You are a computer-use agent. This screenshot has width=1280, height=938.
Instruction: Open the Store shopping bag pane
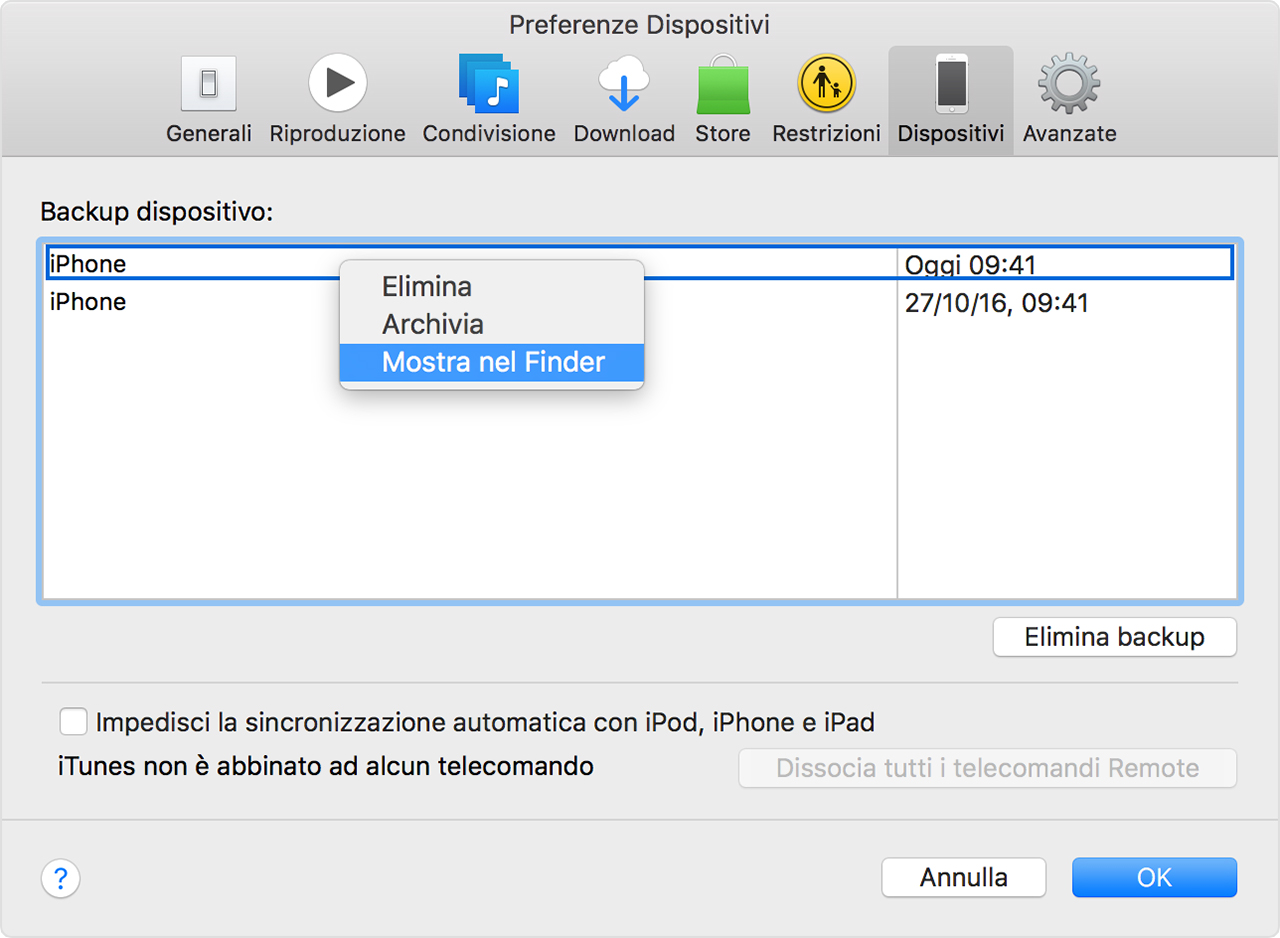723,100
